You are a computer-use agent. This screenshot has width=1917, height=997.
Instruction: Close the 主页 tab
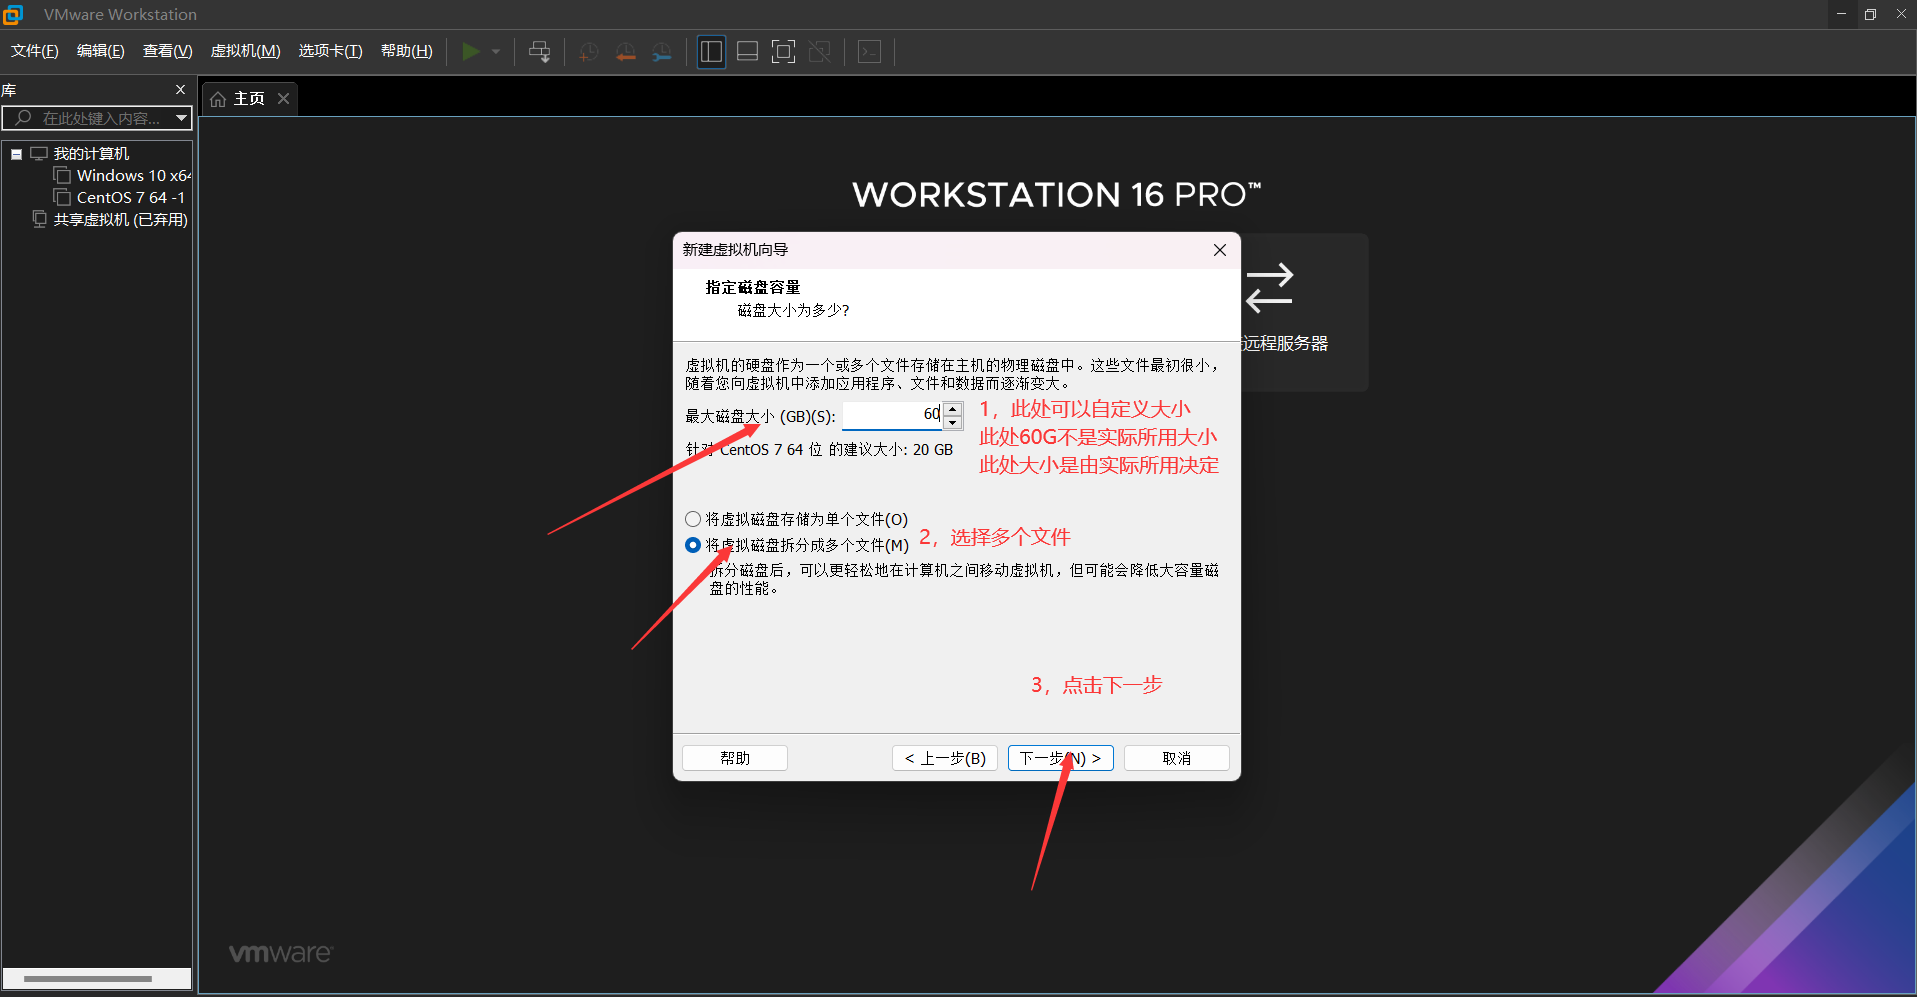284,98
